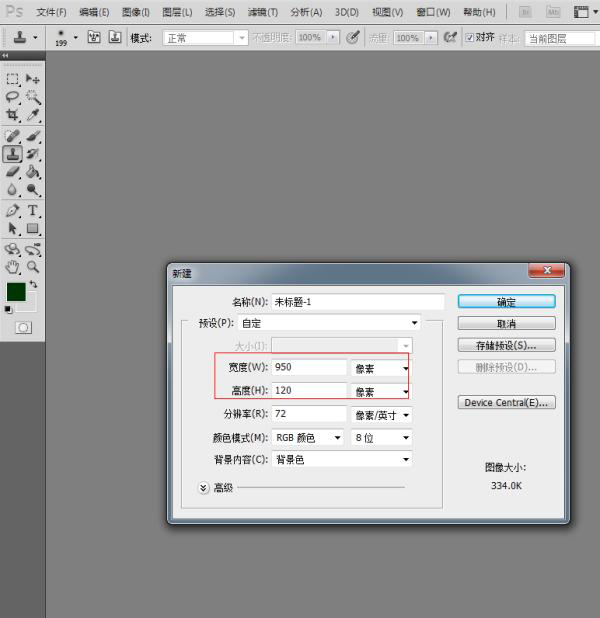Select the Eyedropper tool

coord(33,115)
